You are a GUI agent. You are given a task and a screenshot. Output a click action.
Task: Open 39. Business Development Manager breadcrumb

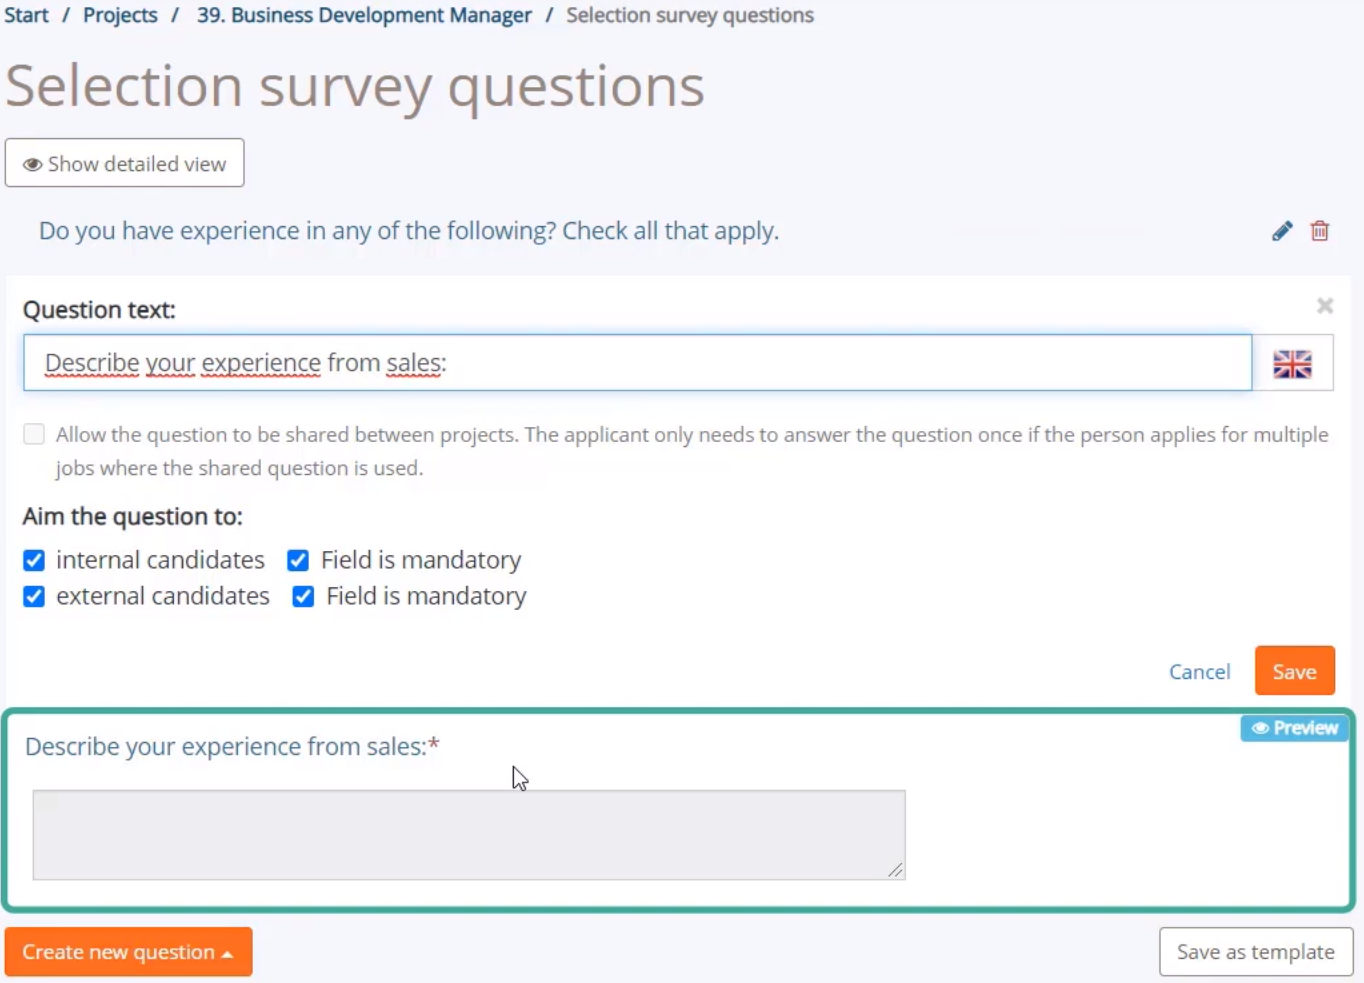364,15
